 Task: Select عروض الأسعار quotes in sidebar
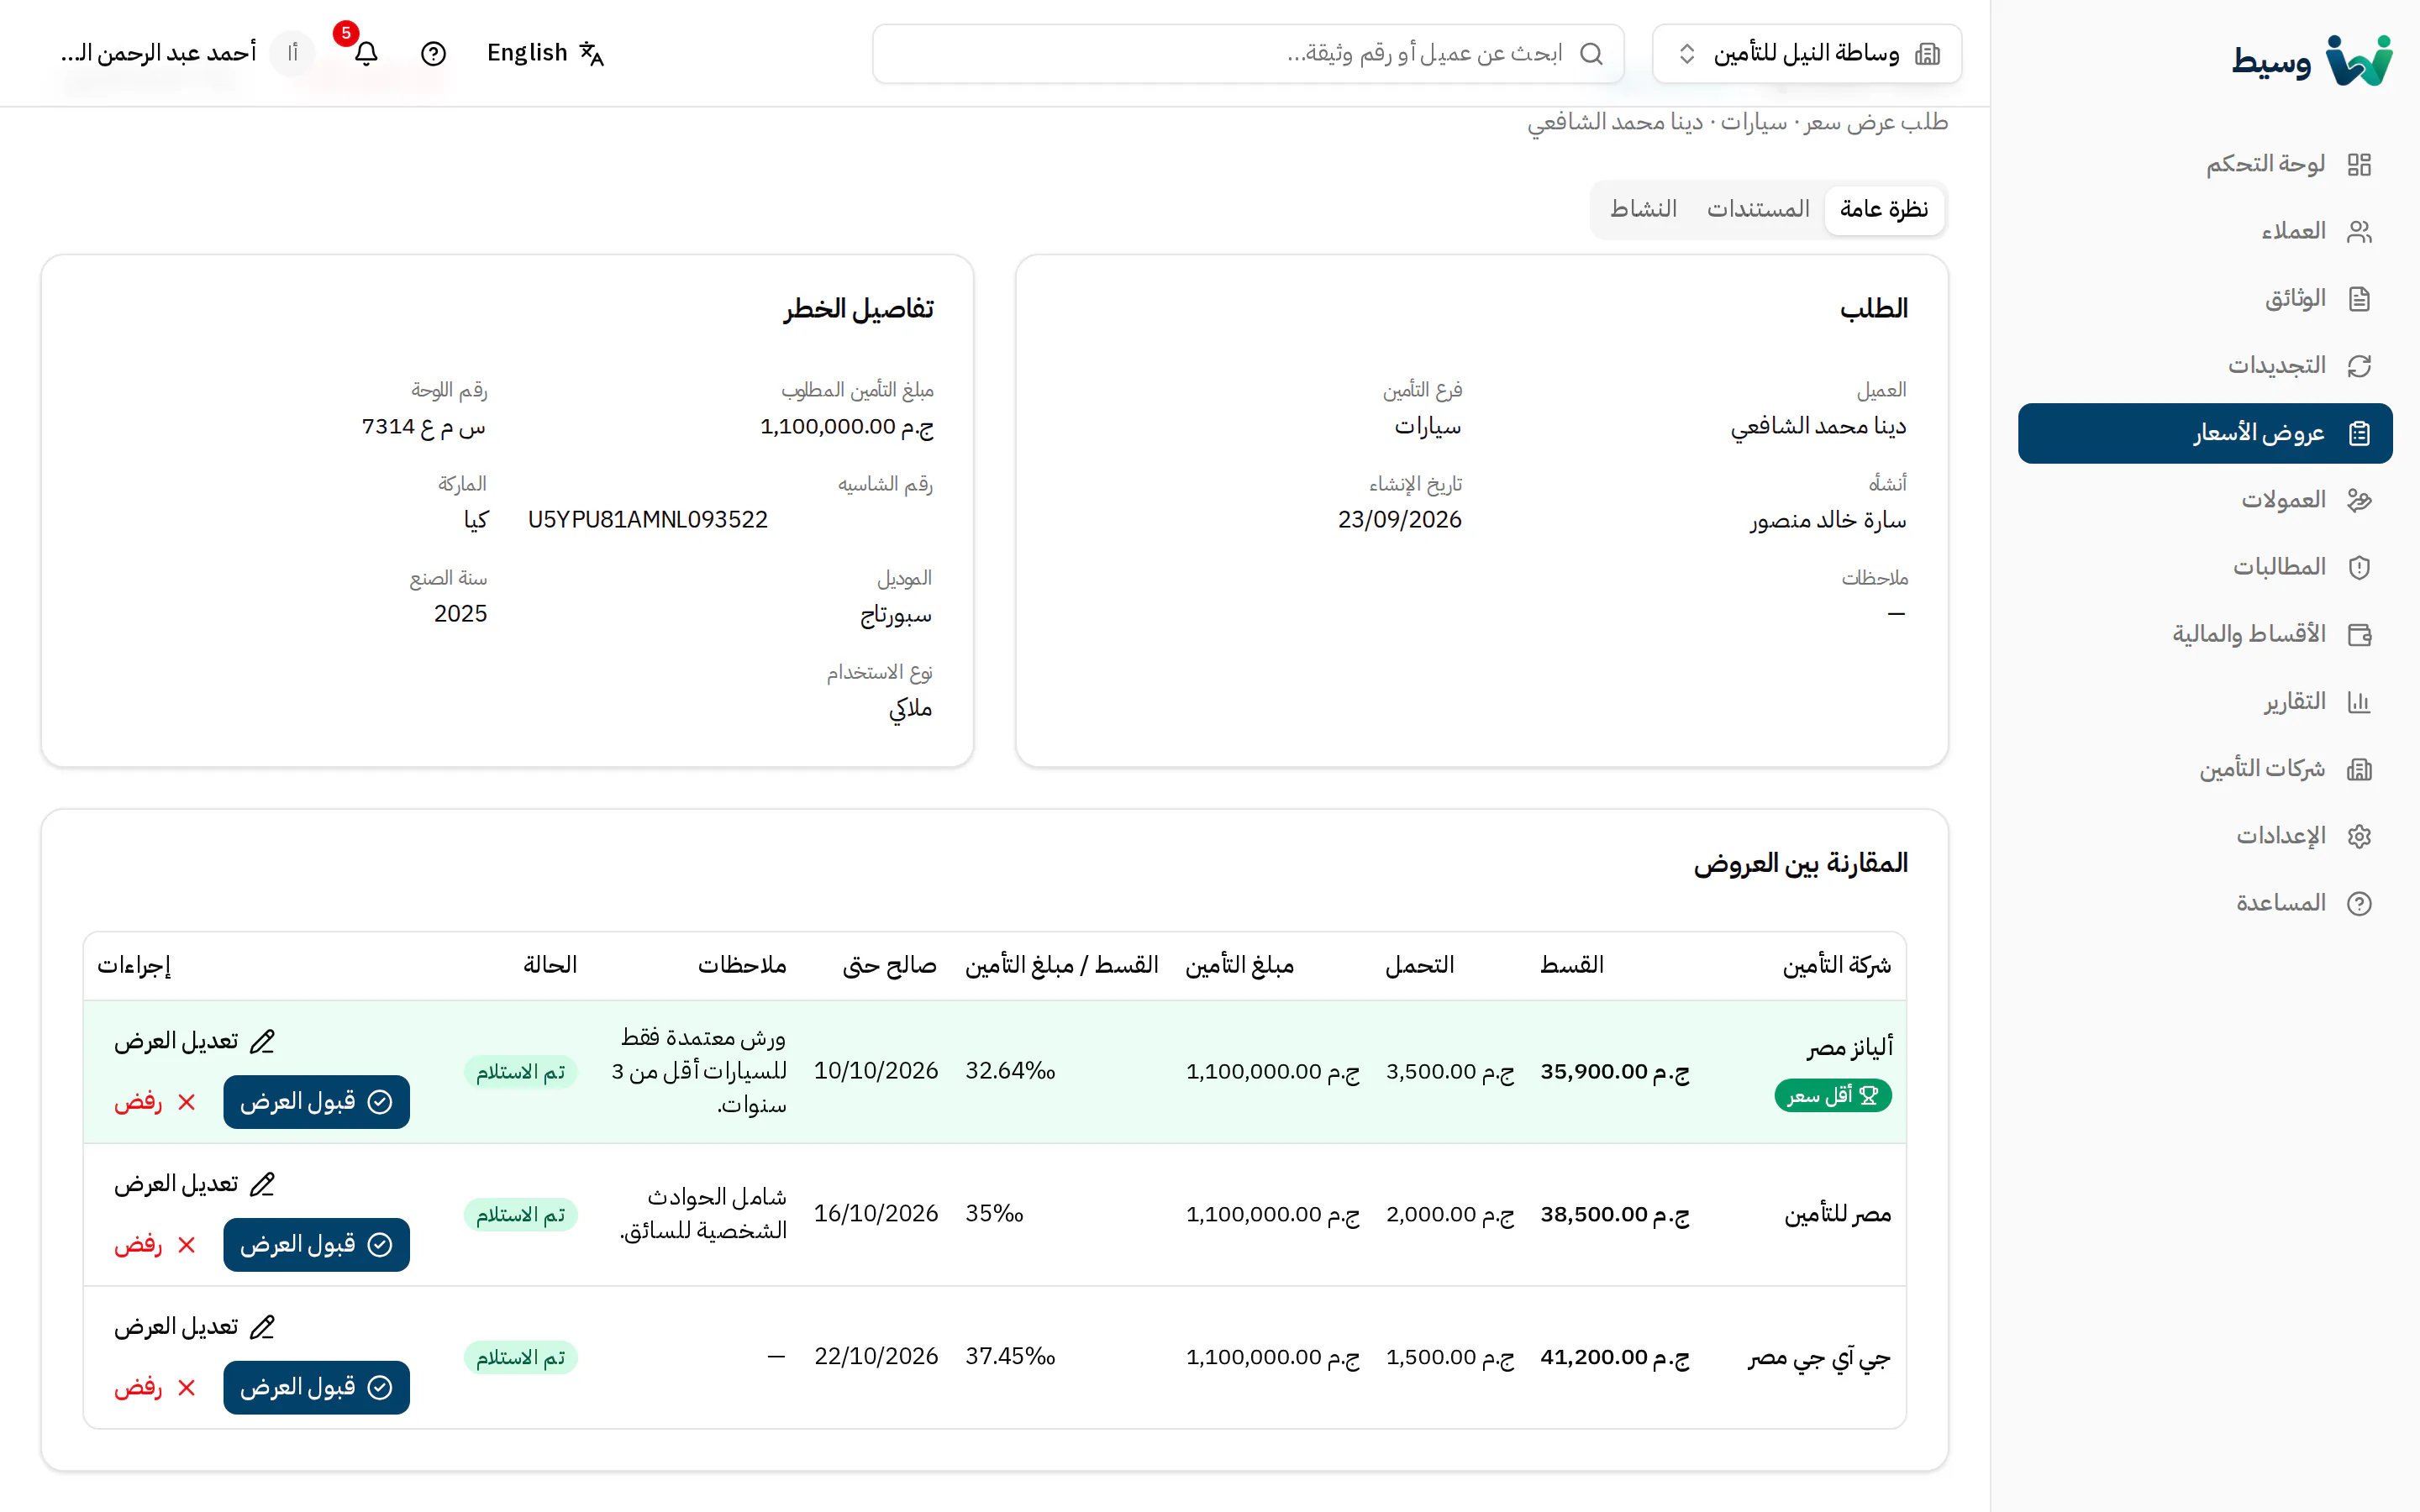click(2205, 433)
